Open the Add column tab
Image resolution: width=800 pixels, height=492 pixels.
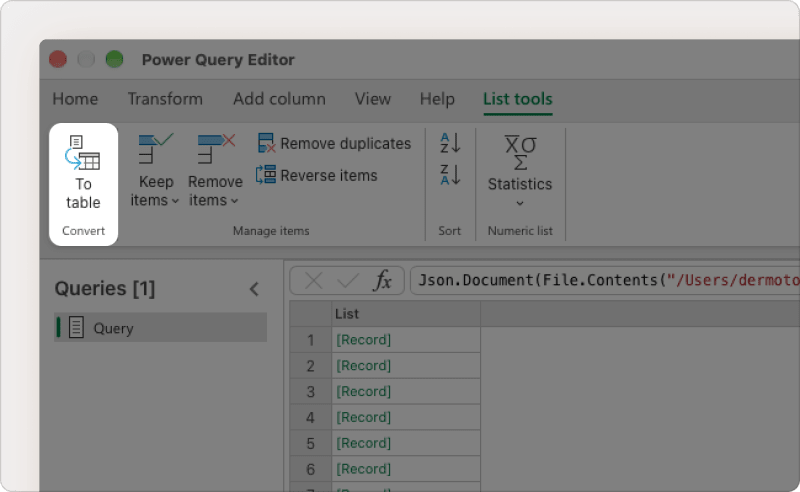(279, 99)
